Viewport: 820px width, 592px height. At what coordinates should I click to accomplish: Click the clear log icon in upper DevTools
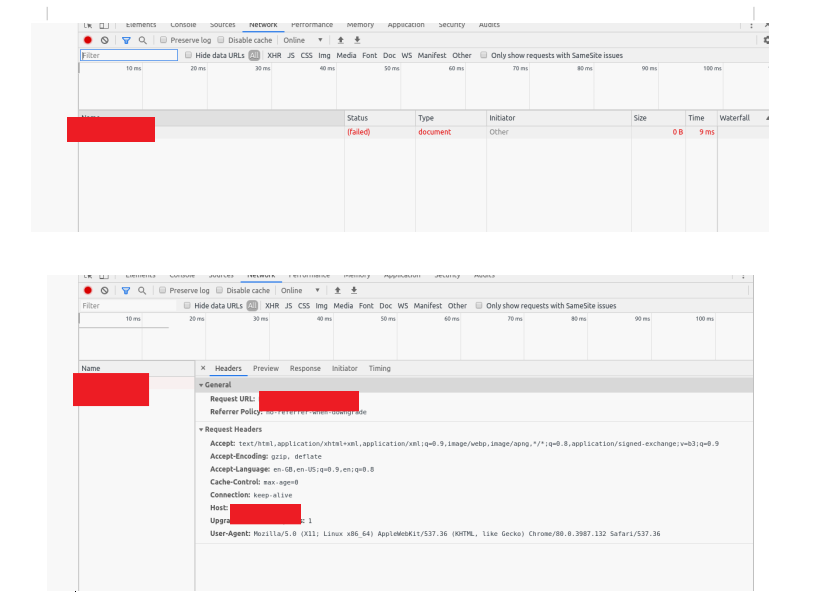click(x=105, y=40)
